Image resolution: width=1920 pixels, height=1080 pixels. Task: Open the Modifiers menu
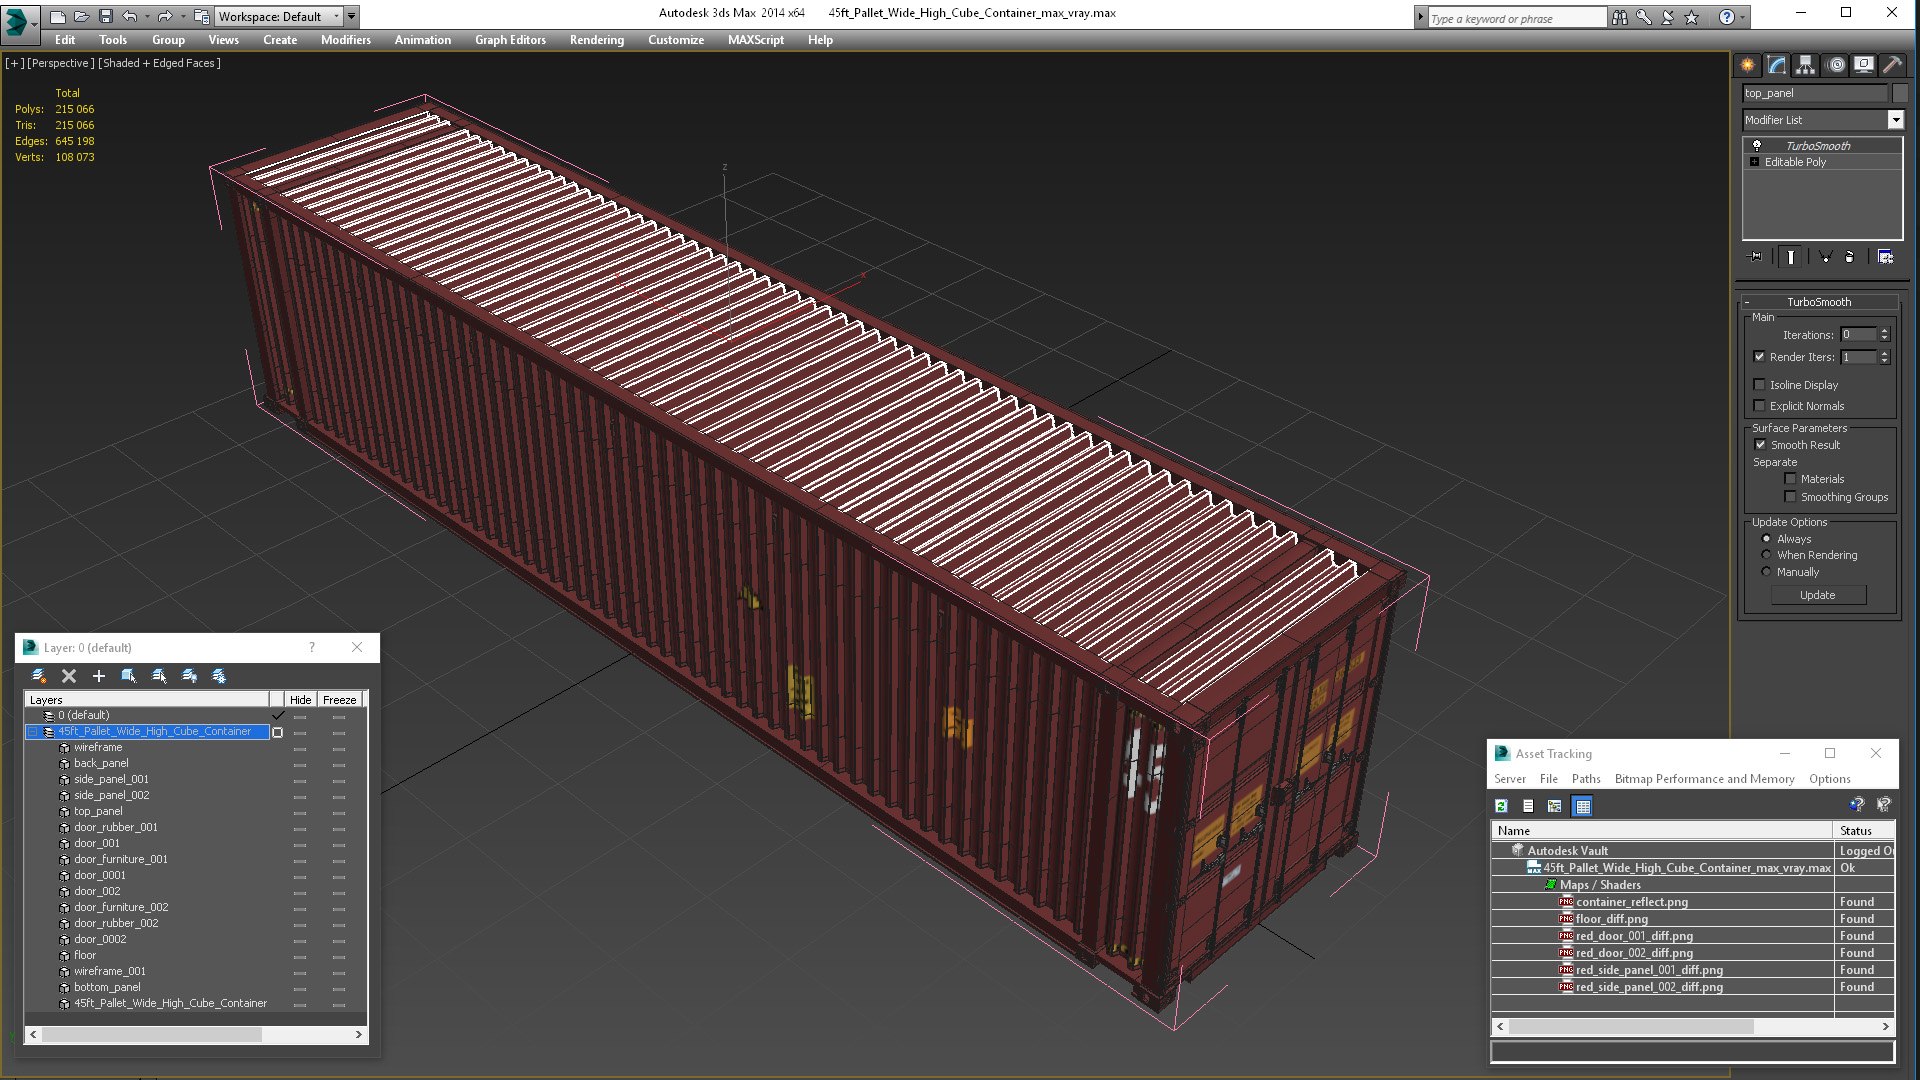click(345, 40)
